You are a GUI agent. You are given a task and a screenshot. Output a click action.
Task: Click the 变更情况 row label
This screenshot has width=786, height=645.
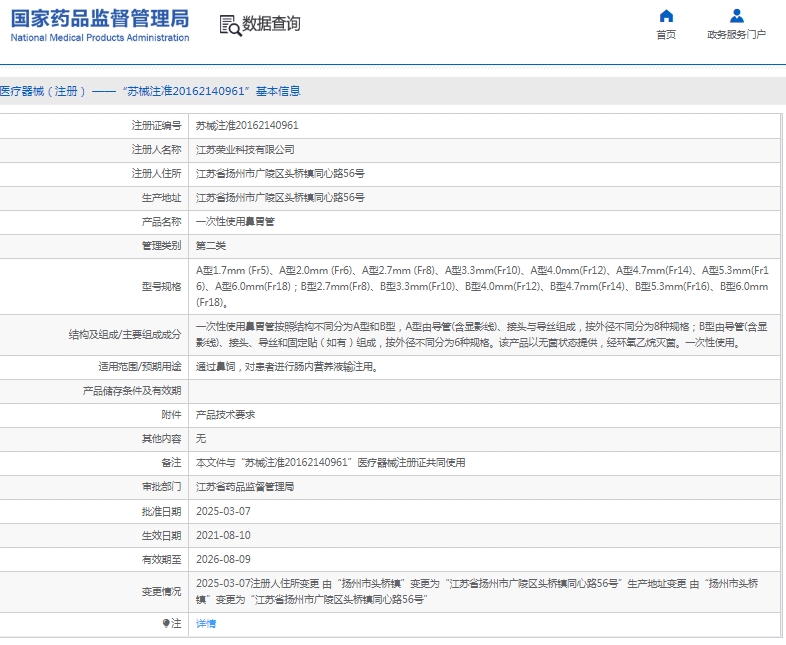(x=161, y=592)
